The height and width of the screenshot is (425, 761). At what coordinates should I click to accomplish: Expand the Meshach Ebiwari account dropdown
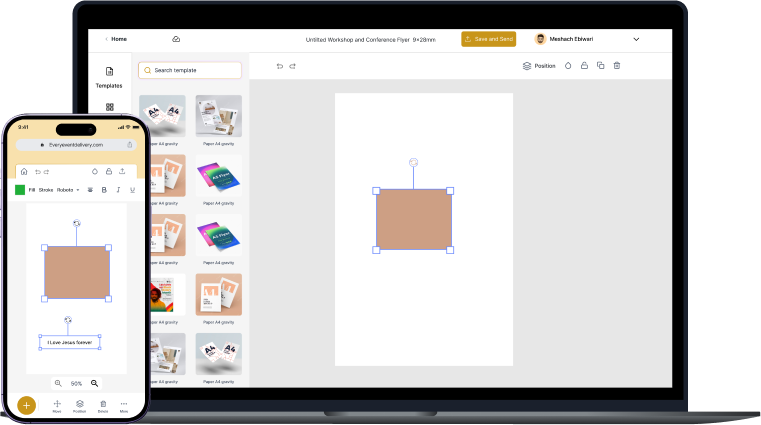[x=636, y=39]
